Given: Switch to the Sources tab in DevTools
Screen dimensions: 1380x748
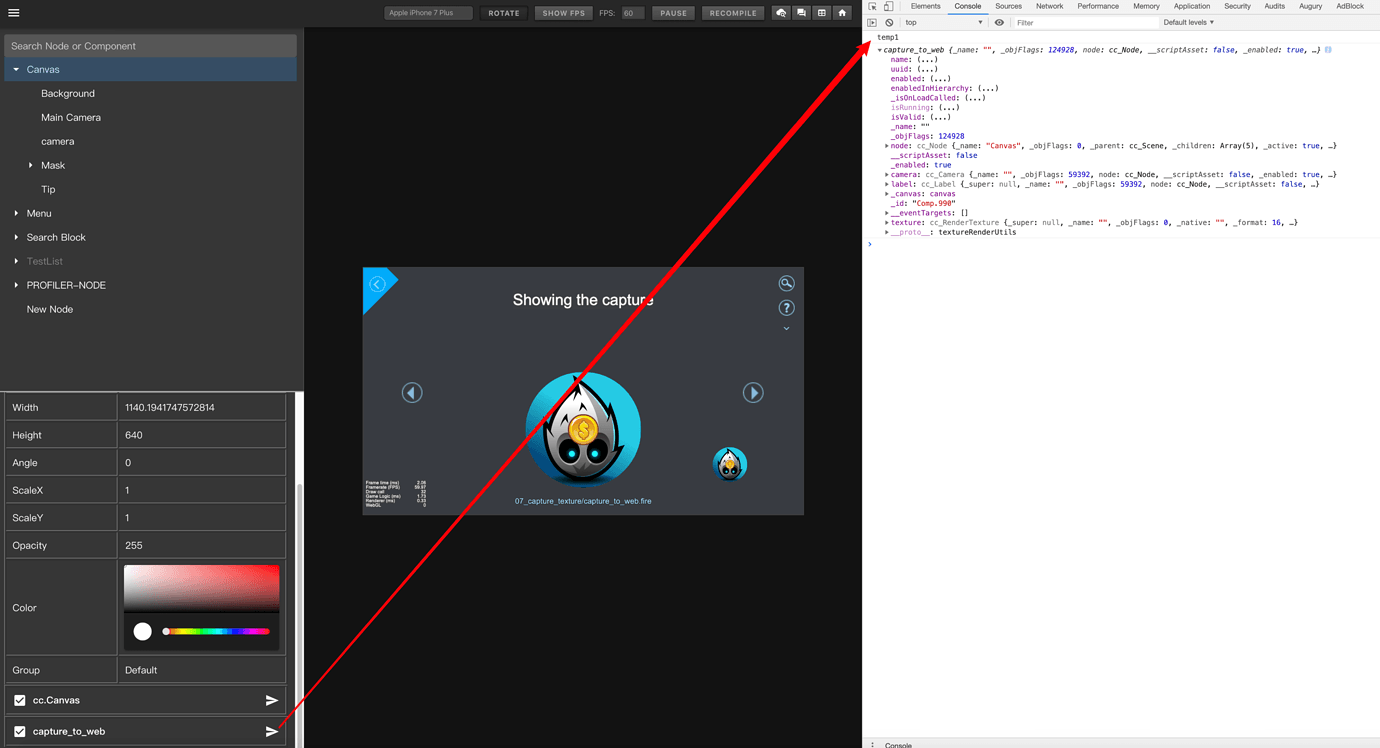Looking at the screenshot, I should pos(1008,6).
